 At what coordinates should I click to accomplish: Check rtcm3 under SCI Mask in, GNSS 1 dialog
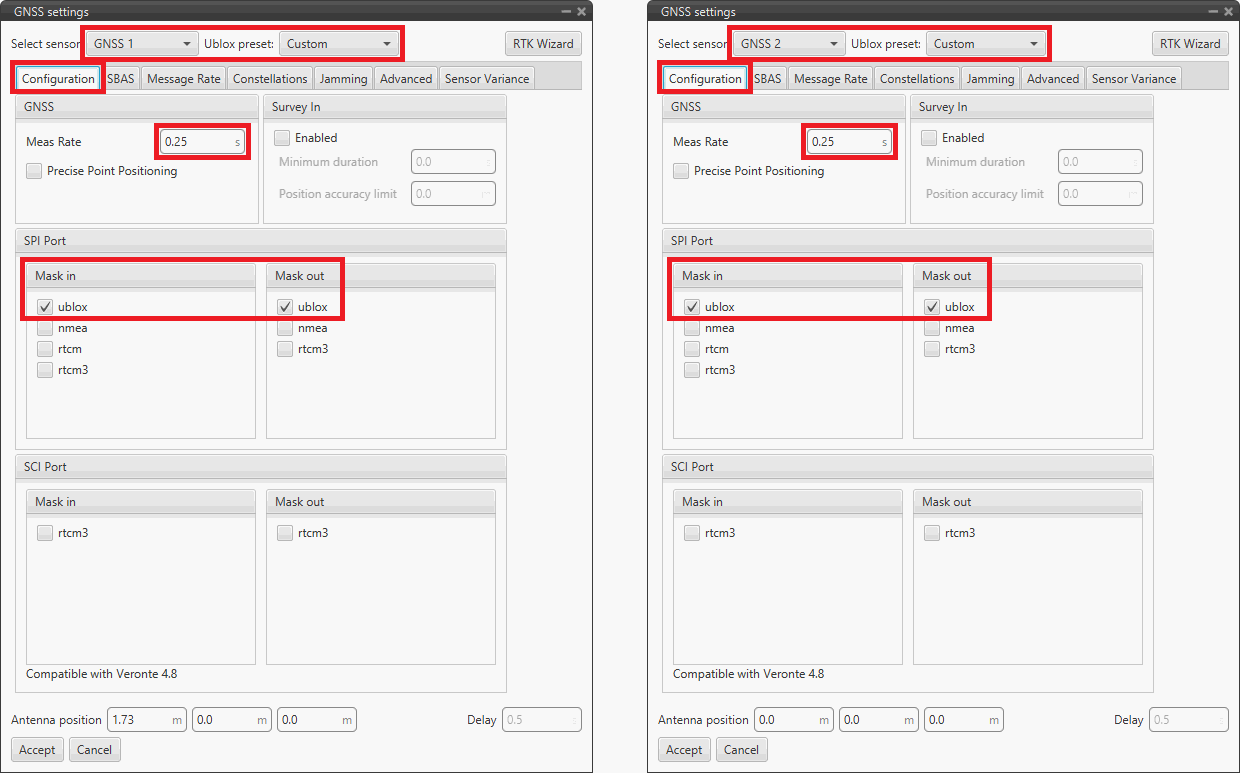click(x=45, y=533)
